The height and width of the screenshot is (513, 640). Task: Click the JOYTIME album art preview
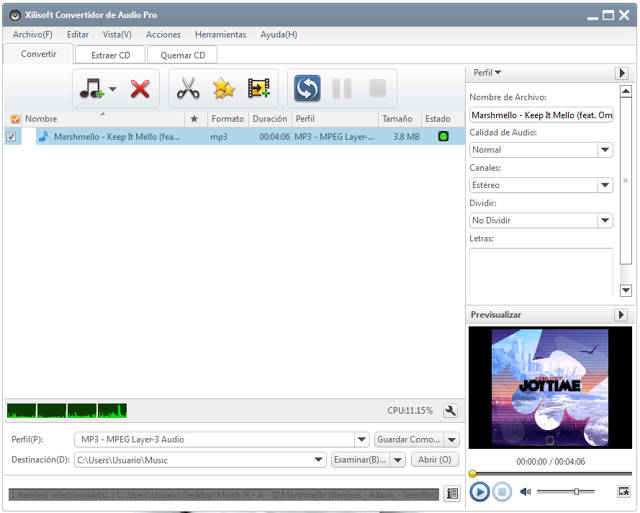tap(550, 388)
